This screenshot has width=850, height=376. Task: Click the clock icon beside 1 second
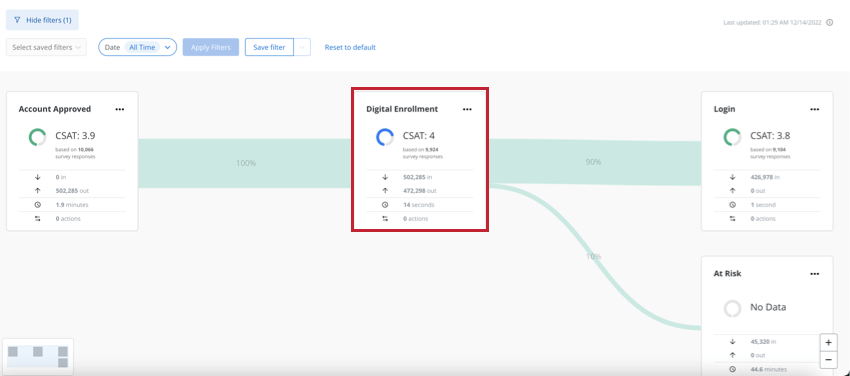pos(732,205)
